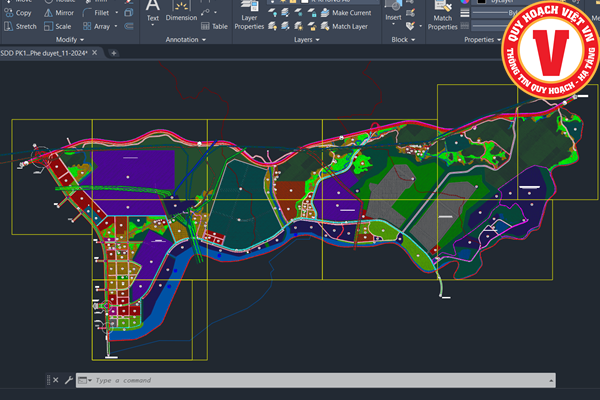
Task: Click the Isolate layer icon
Action: (x=285, y=13)
